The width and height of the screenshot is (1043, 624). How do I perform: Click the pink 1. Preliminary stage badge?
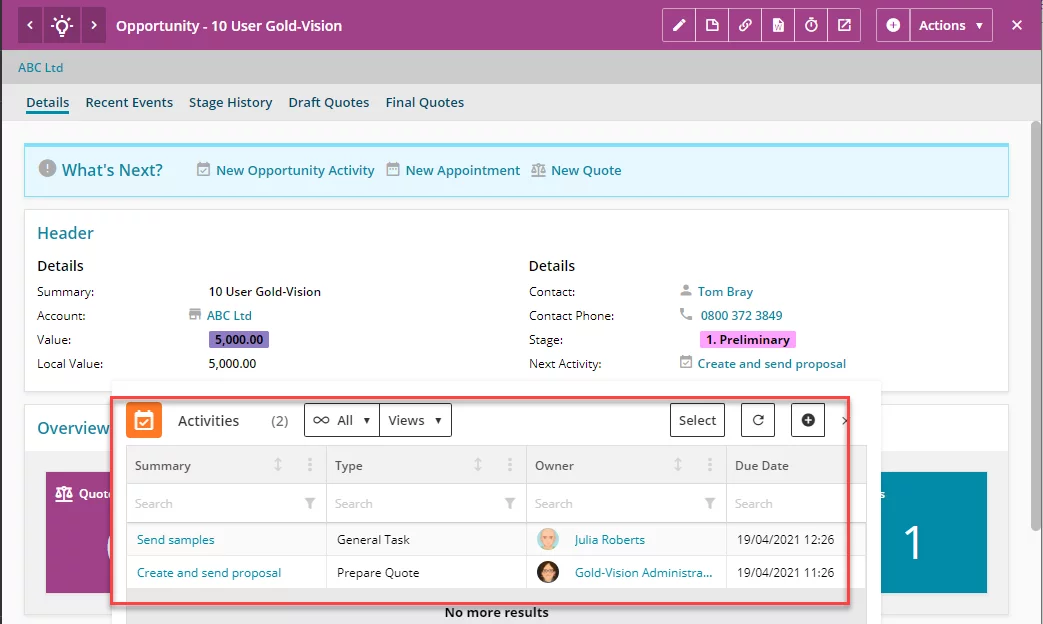[748, 339]
